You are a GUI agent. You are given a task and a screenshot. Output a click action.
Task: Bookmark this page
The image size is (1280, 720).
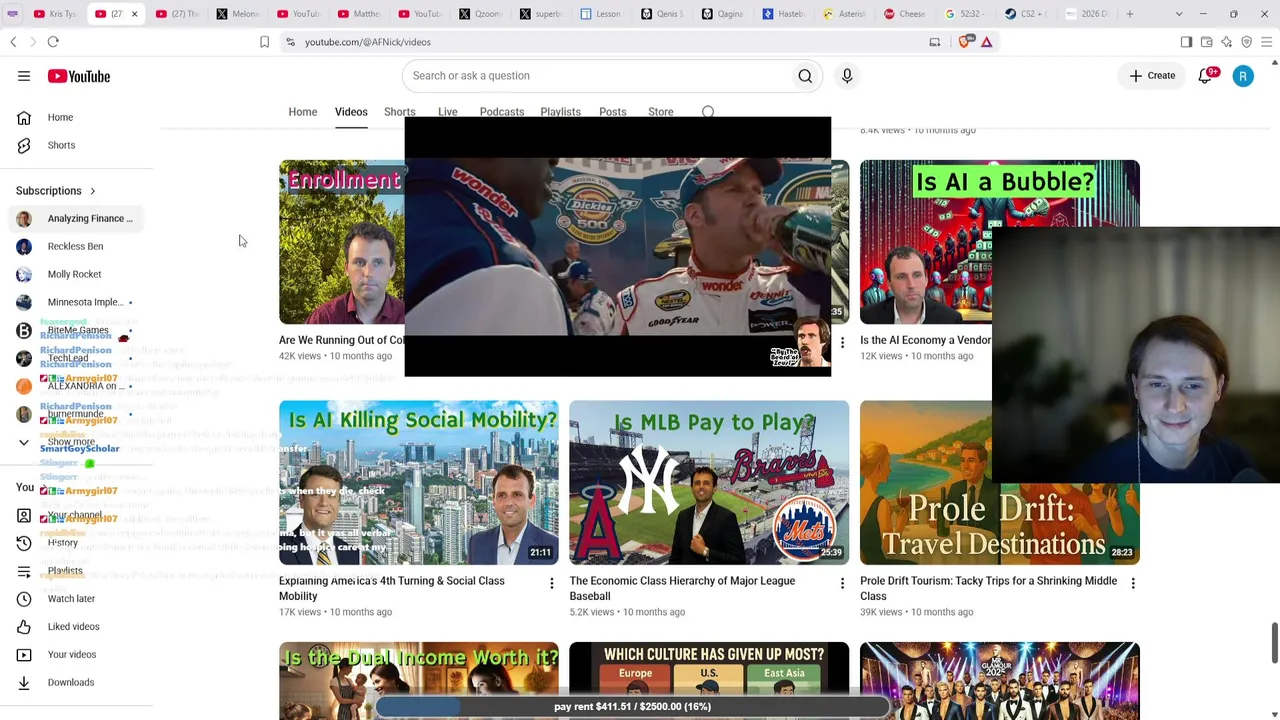pyautogui.click(x=264, y=42)
